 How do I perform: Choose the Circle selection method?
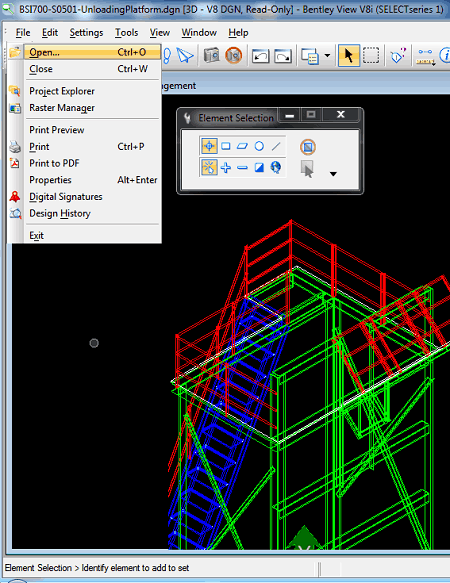click(259, 146)
